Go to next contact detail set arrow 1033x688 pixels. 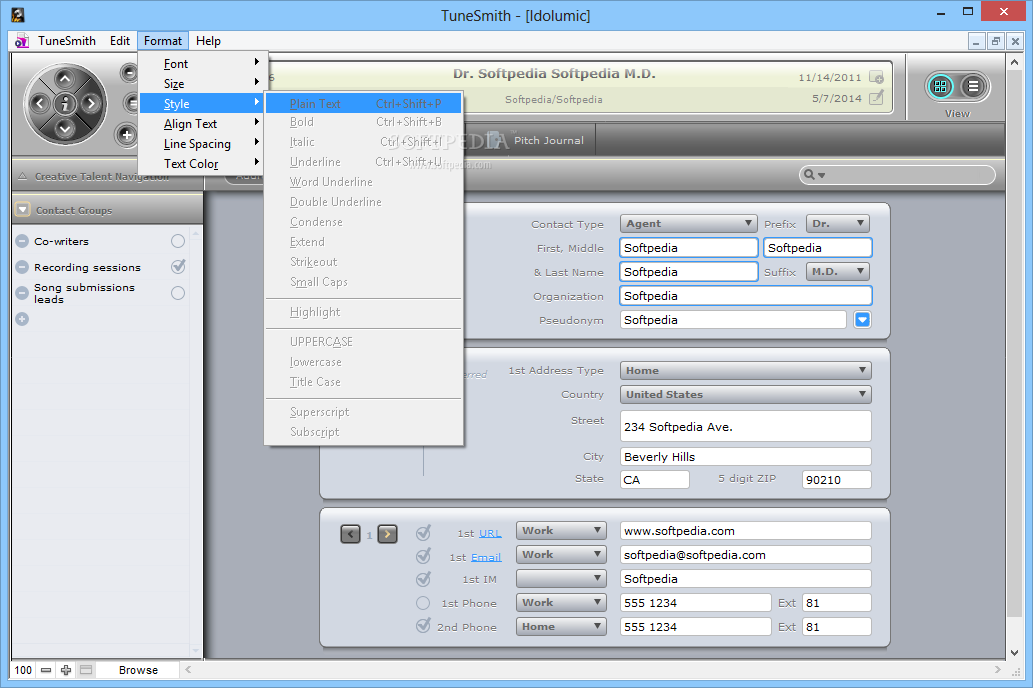coord(387,534)
